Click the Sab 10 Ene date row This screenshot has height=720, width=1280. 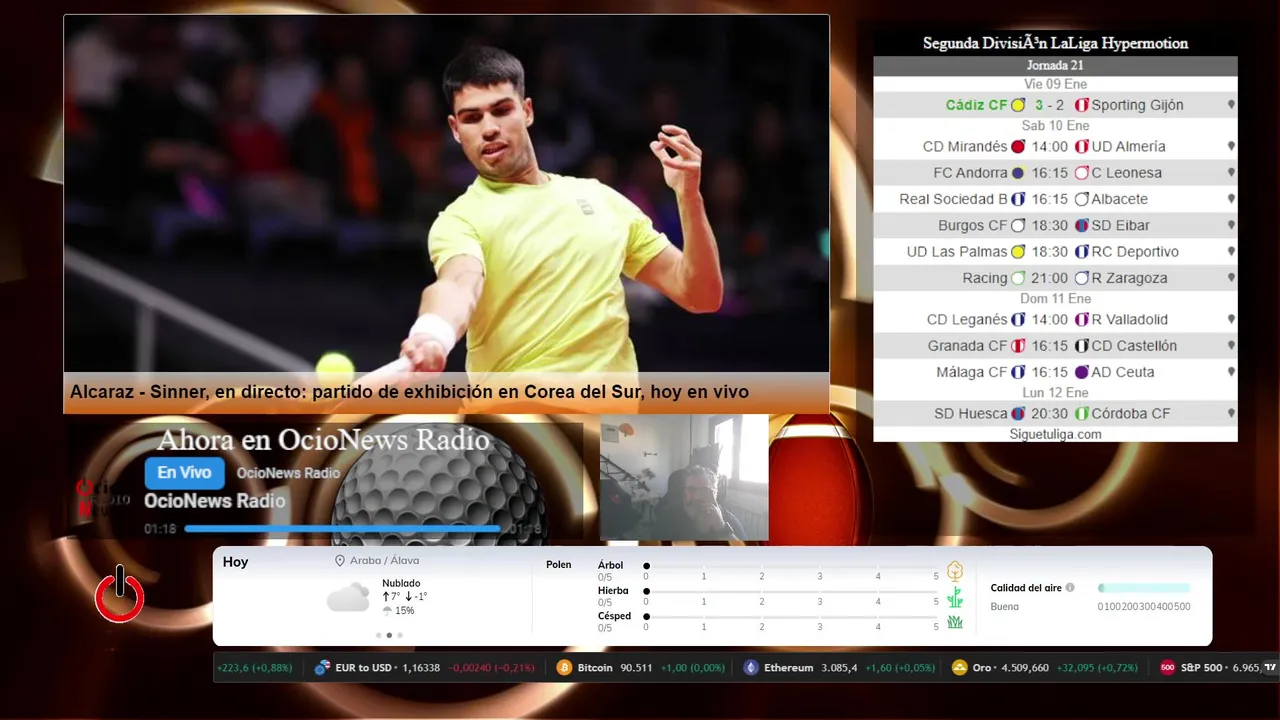pos(1055,126)
